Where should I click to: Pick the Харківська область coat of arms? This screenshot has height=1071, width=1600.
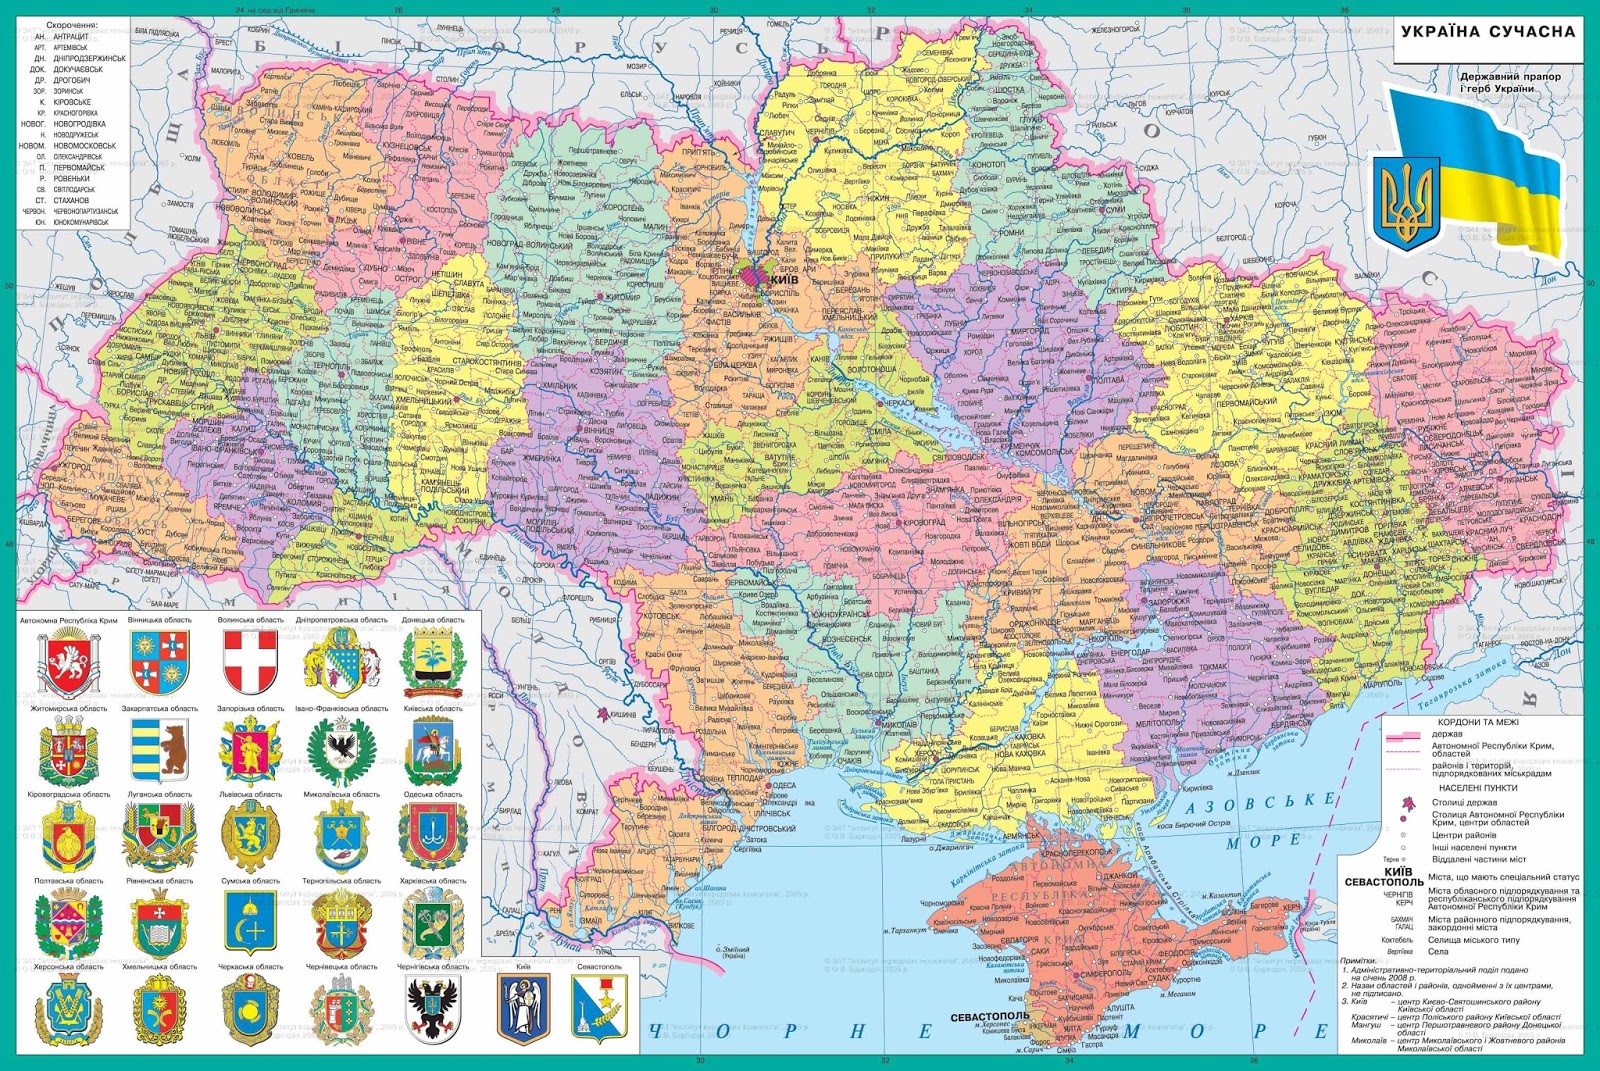coord(432,923)
